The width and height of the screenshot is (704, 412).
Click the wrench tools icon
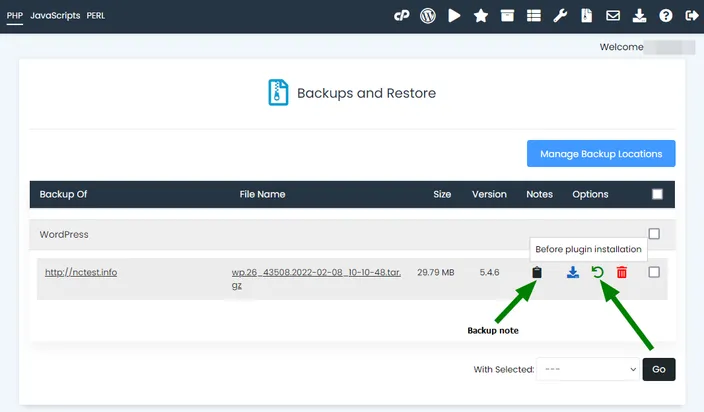[x=560, y=16]
